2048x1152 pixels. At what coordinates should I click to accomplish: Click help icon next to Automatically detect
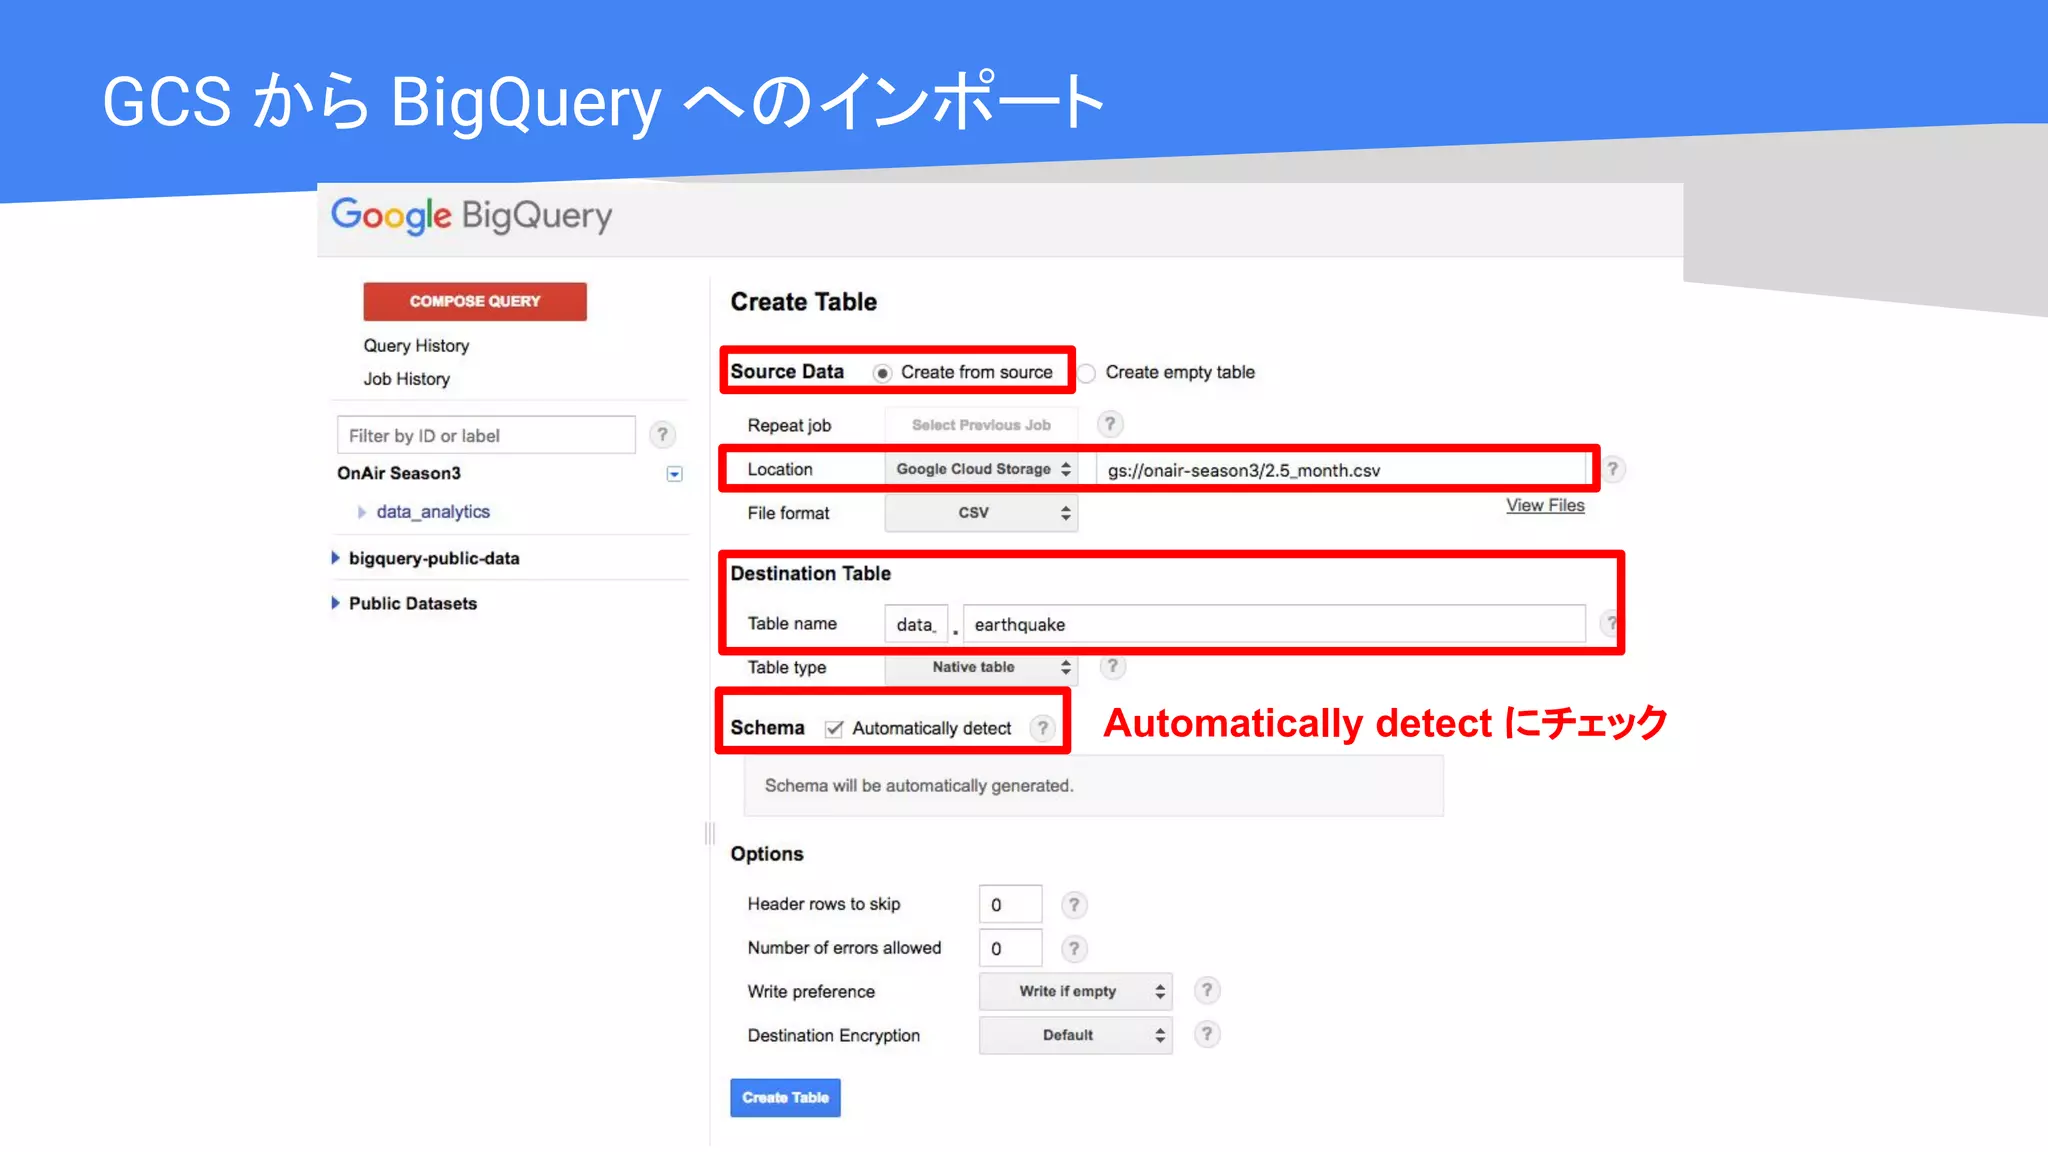pyautogui.click(x=1042, y=728)
